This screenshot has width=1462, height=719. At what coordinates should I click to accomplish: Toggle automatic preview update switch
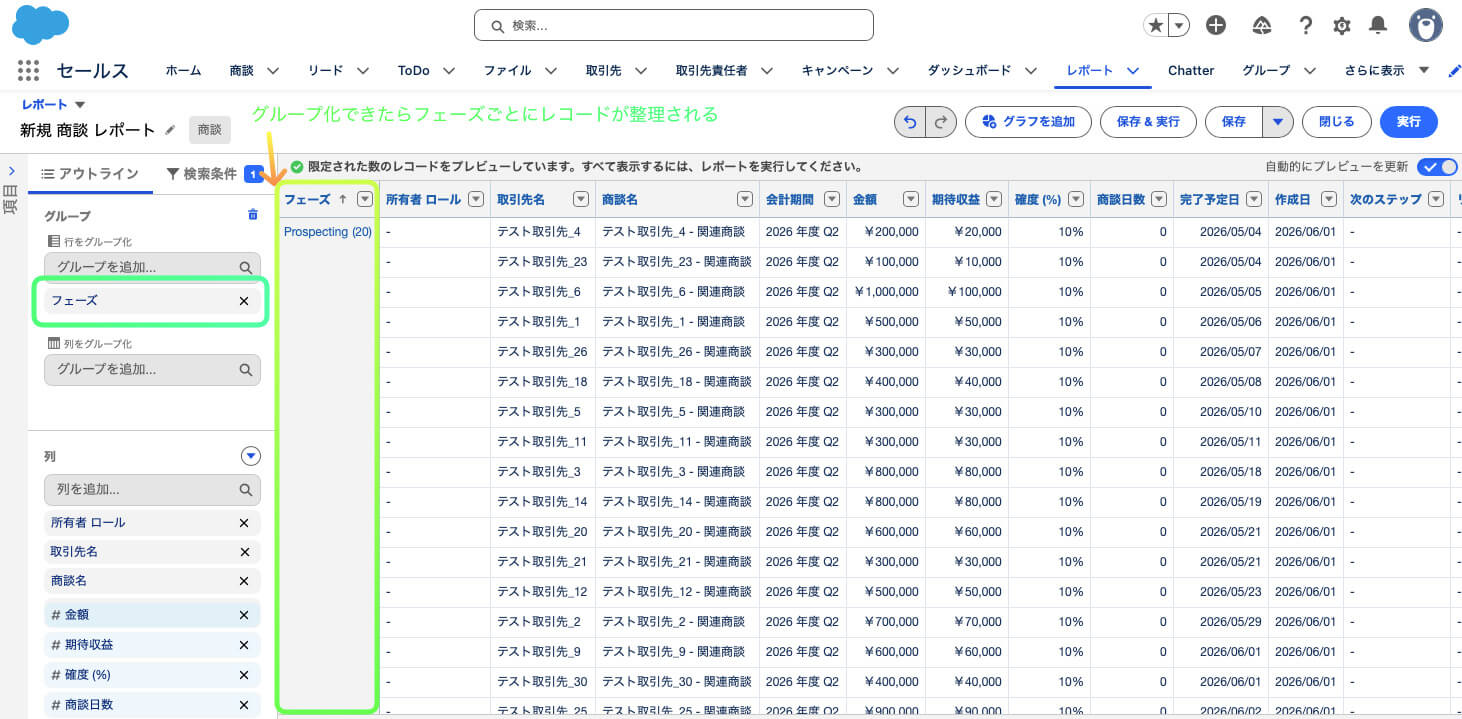(x=1437, y=167)
